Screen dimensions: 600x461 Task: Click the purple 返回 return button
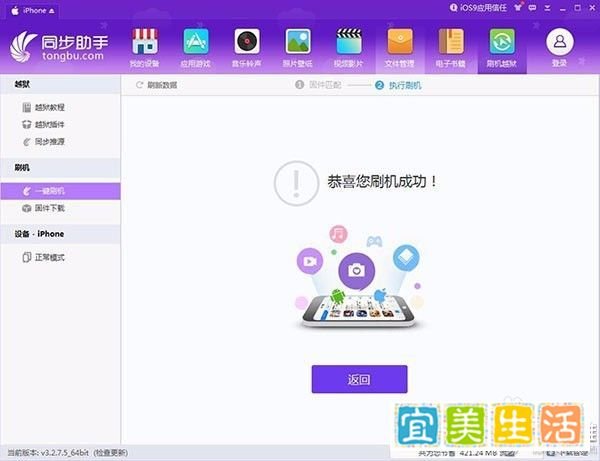pyautogui.click(x=359, y=379)
